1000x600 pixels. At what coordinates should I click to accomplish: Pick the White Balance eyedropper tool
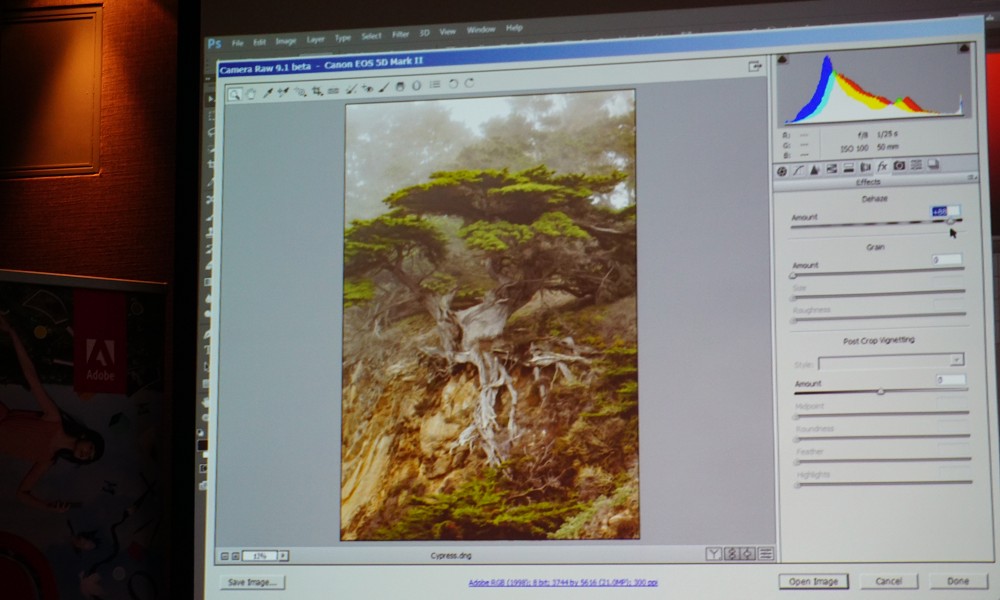click(x=267, y=93)
